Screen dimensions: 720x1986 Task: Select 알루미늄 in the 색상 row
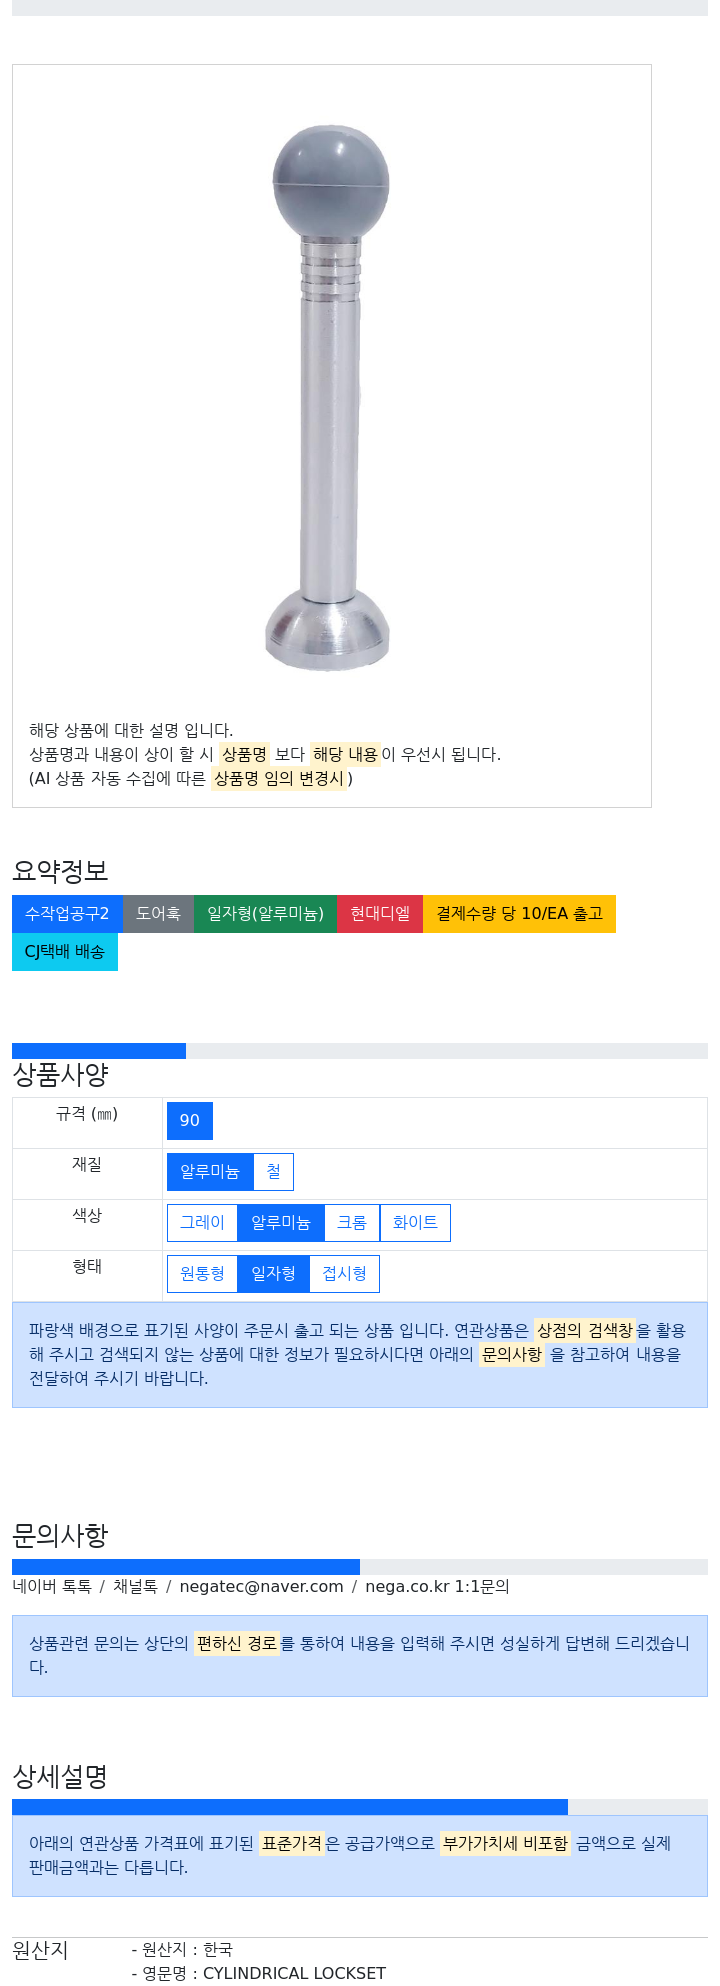tap(281, 1223)
